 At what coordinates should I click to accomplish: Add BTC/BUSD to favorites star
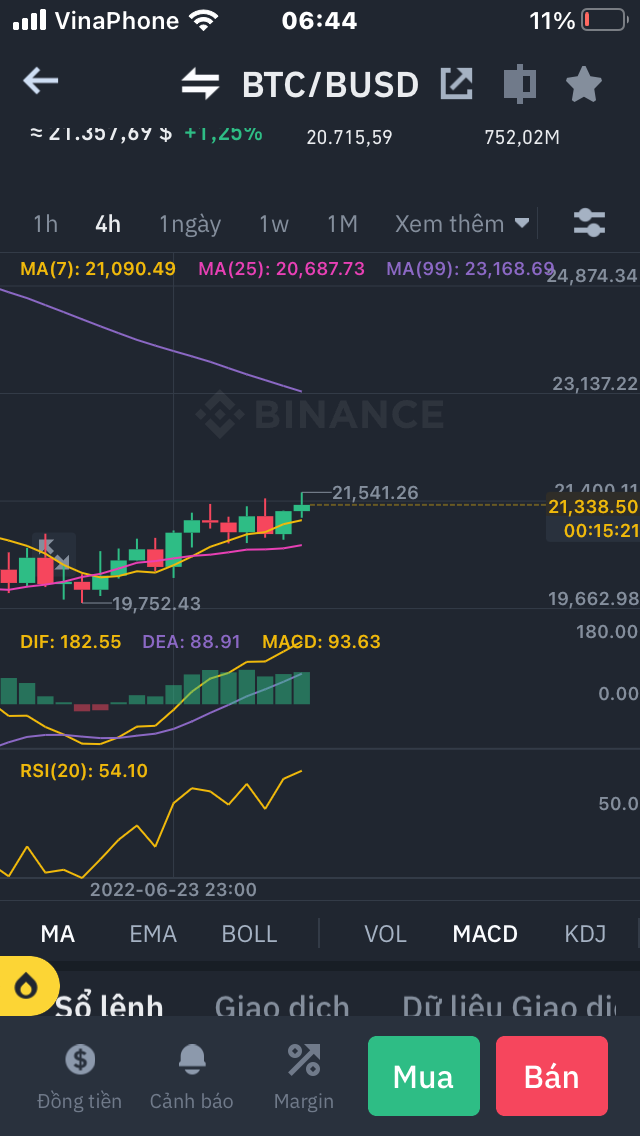(583, 85)
